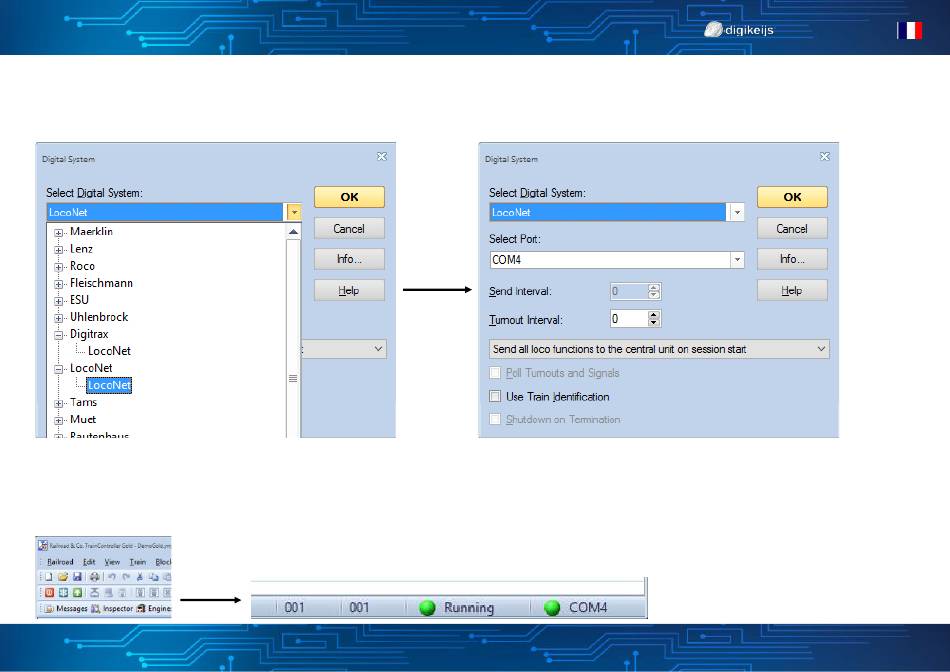Expand the Fleischmann tree node
Screen dimensions: 950x672
click(59, 284)
